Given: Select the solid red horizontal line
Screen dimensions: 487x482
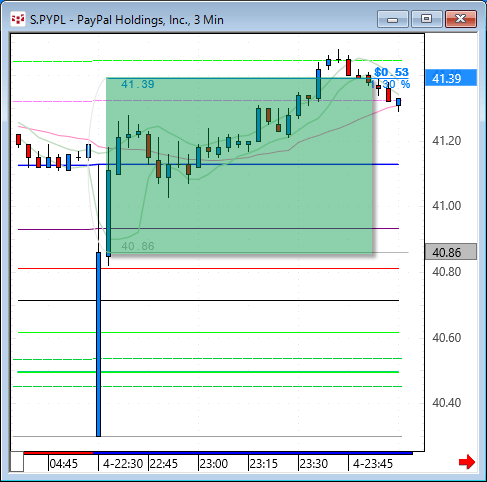Looking at the screenshot, I should (x=208, y=268).
